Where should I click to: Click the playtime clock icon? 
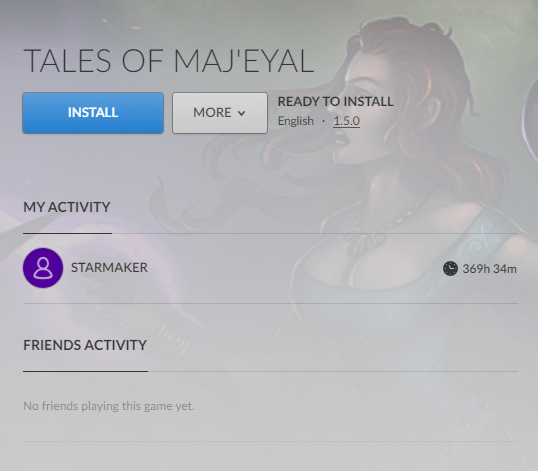coord(450,268)
